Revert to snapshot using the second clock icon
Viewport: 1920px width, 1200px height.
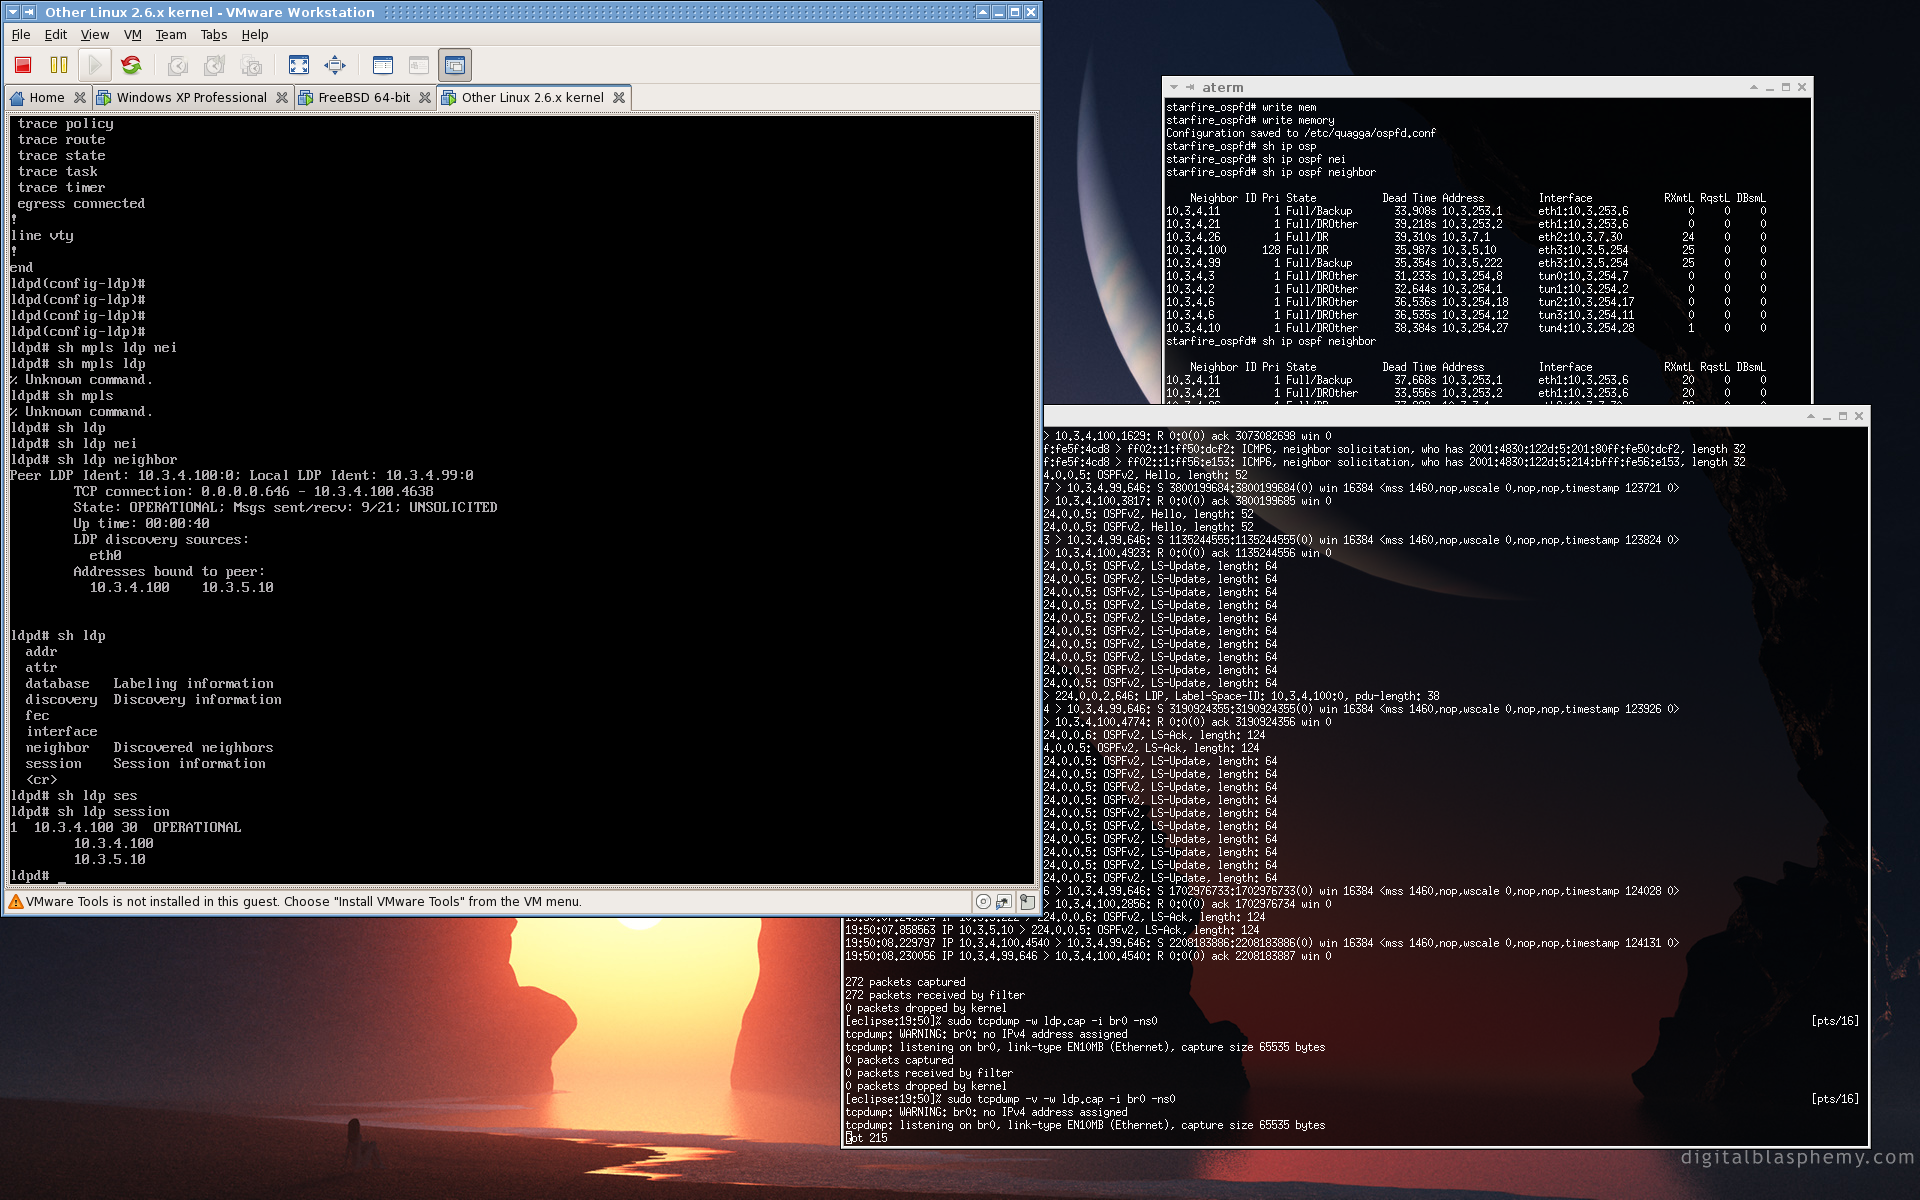(214, 65)
